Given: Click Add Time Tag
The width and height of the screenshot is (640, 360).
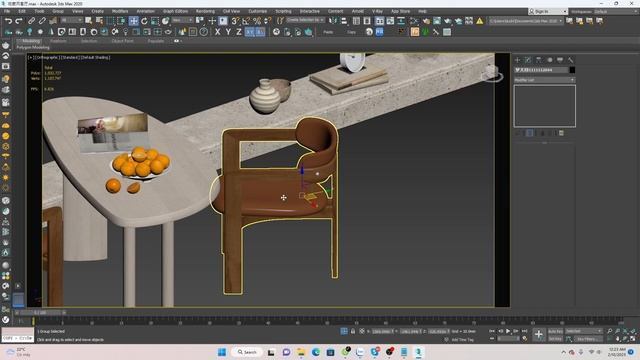Looking at the screenshot, I should [x=462, y=340].
